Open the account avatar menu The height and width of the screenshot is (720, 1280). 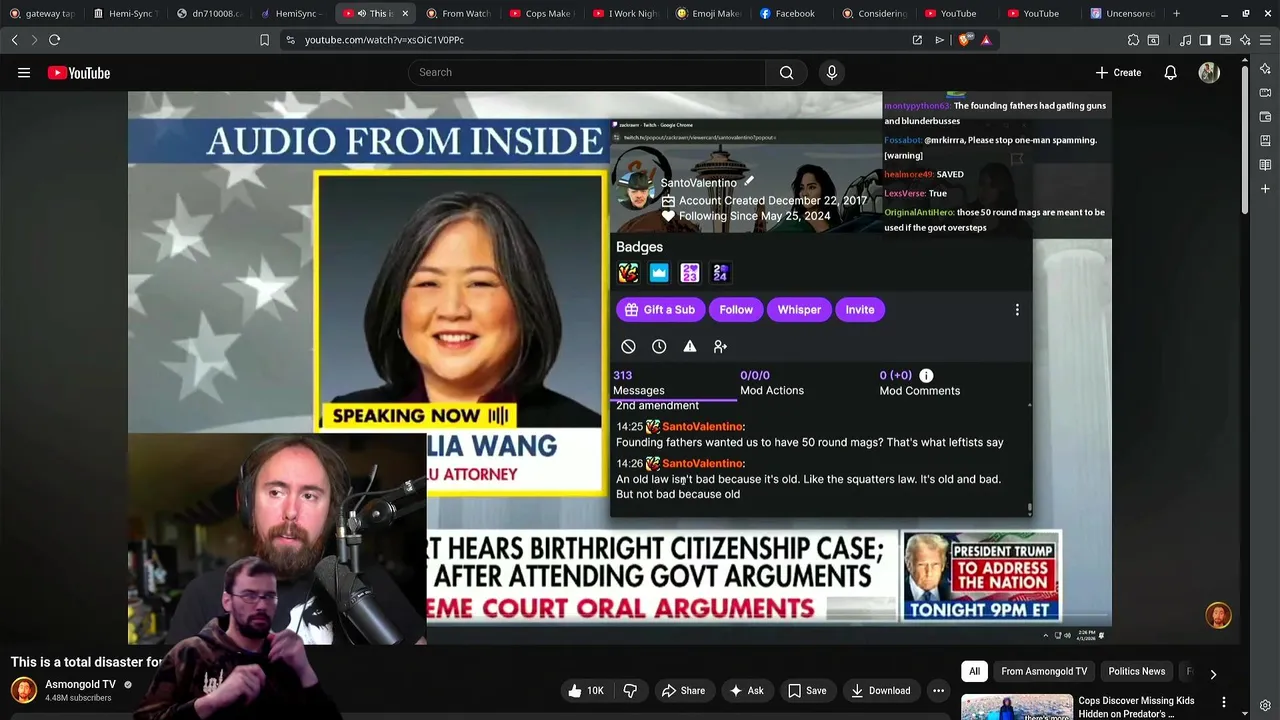click(x=1209, y=72)
